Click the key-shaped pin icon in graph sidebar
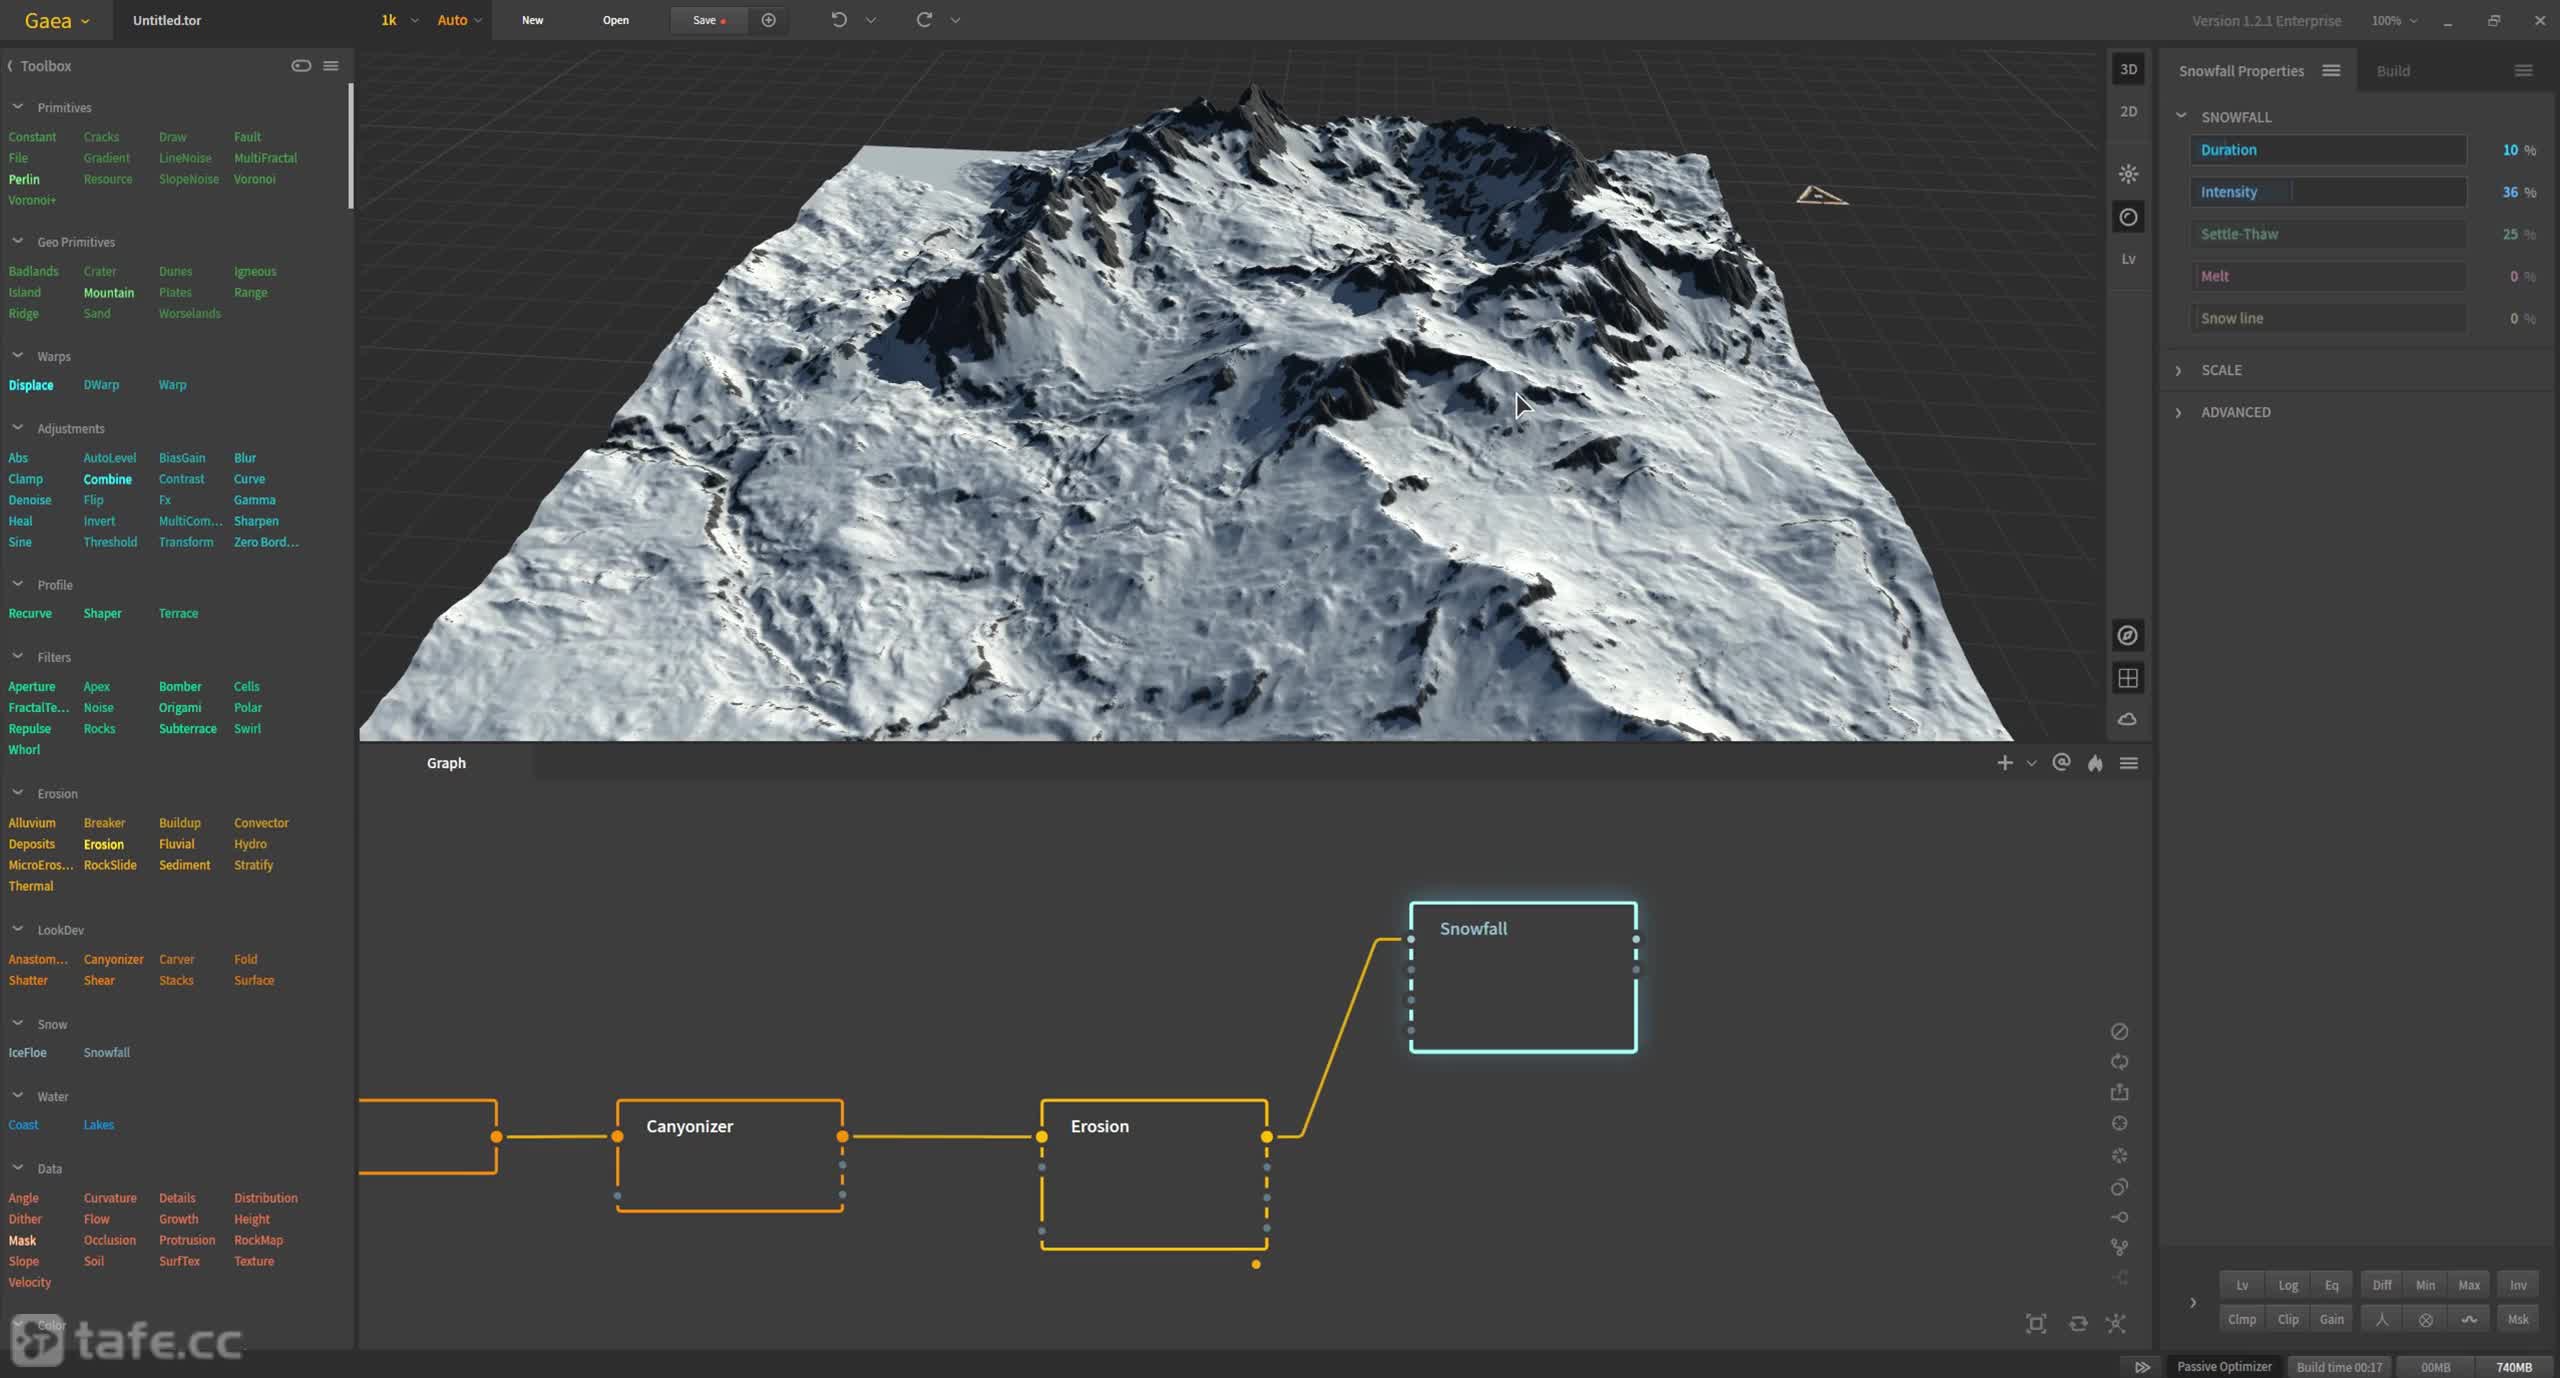 [2119, 1217]
